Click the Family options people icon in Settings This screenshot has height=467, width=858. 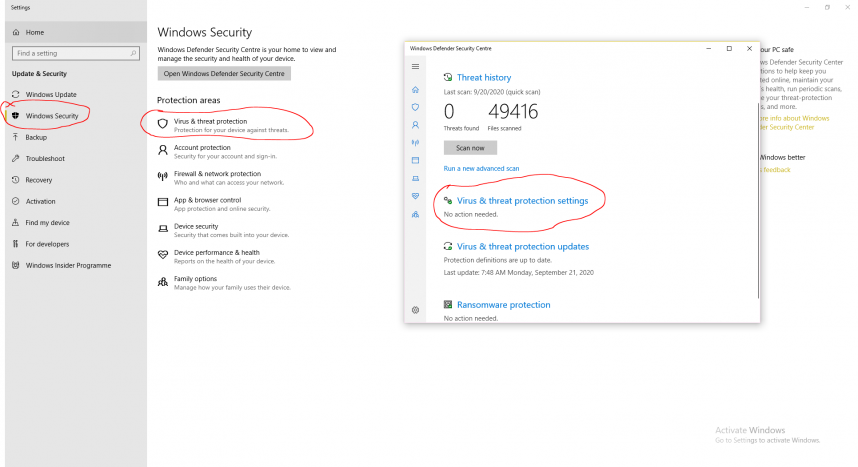[163, 281]
